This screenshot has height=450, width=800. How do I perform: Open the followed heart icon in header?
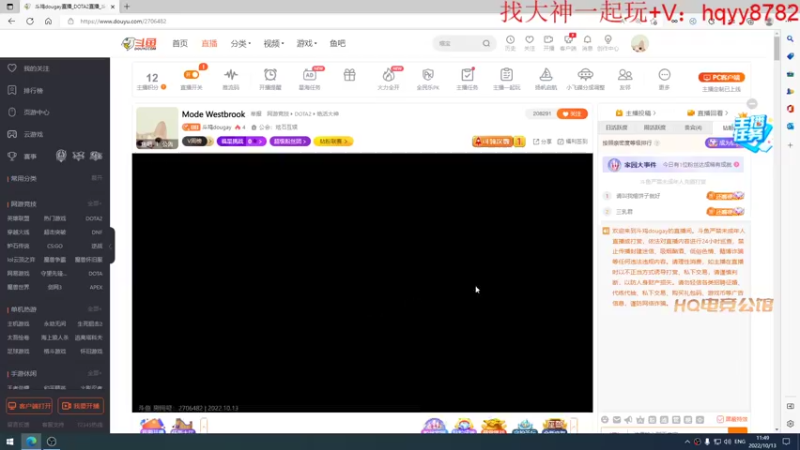tap(530, 40)
